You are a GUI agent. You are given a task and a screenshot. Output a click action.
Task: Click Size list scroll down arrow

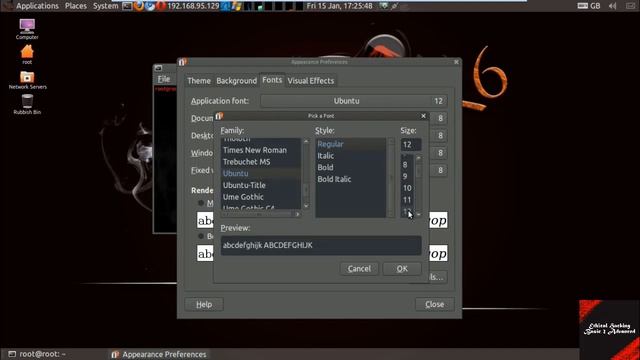coord(418,215)
